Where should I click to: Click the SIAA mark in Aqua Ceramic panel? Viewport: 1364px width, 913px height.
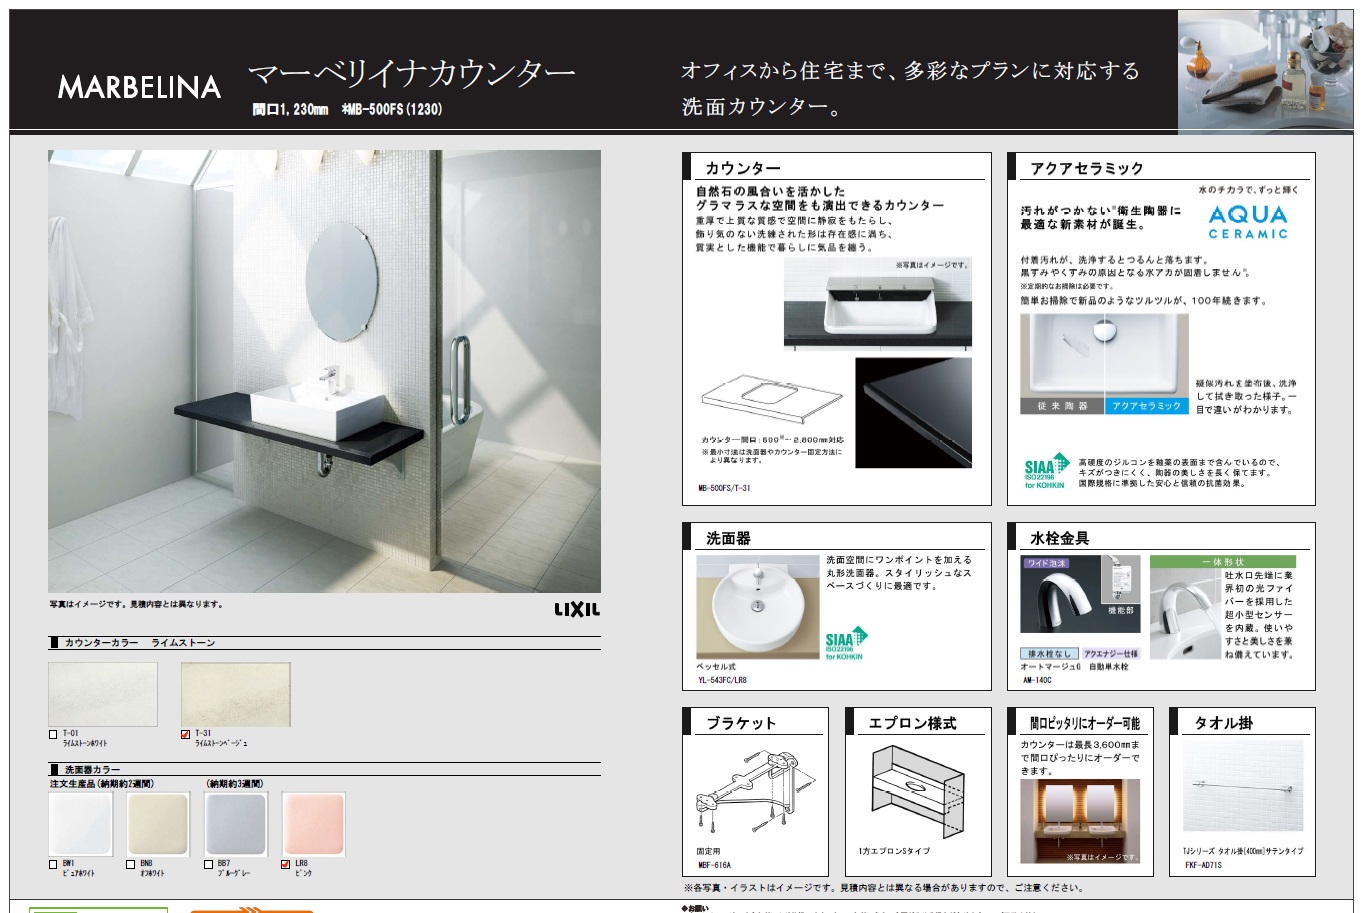pyautogui.click(x=1046, y=470)
